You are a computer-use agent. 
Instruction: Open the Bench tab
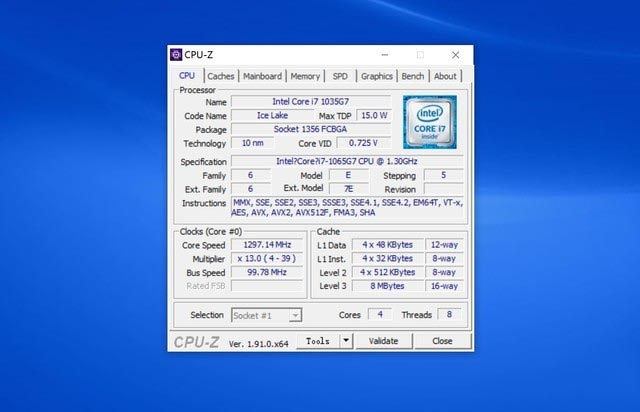[x=413, y=76]
